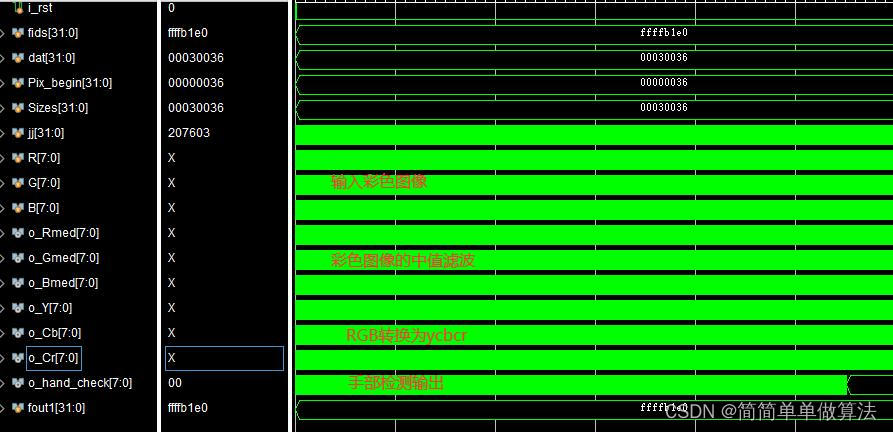This screenshot has width=893, height=432.
Task: Click the bus icon beside o_Gmed[7:0]
Action: 18,258
